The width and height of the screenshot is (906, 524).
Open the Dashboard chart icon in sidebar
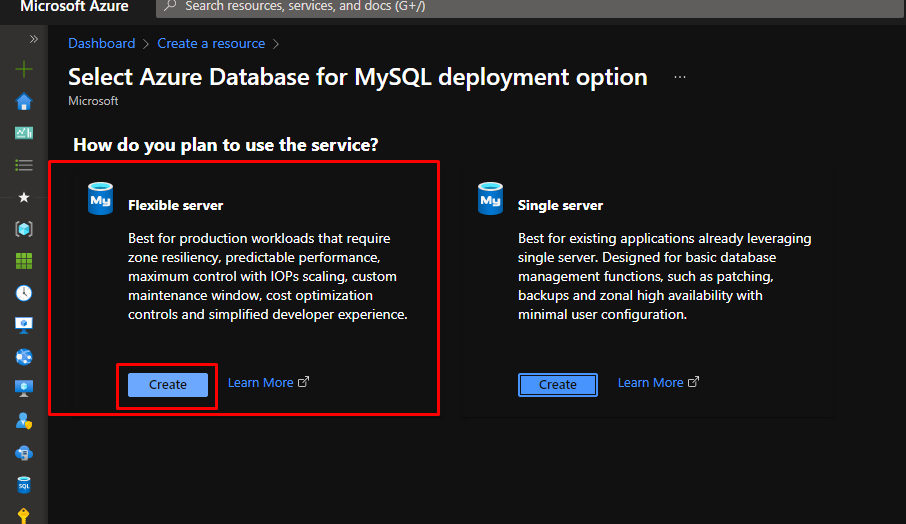[24, 133]
